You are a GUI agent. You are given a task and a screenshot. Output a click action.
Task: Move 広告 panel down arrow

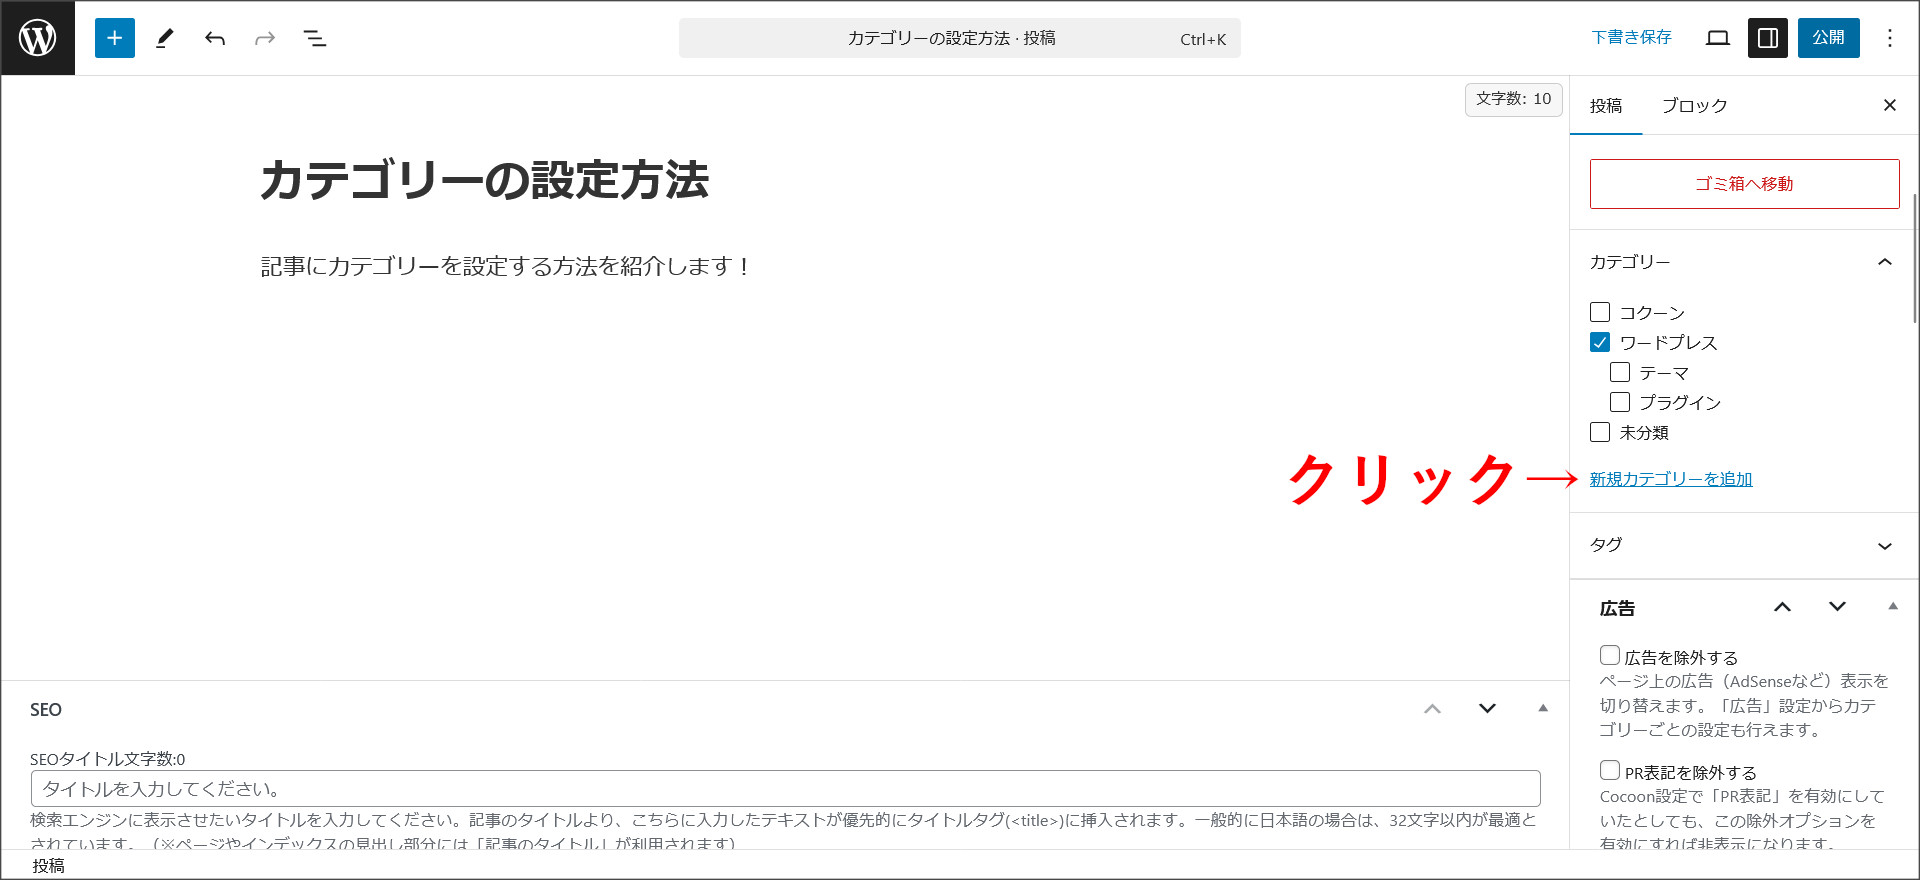[1838, 607]
